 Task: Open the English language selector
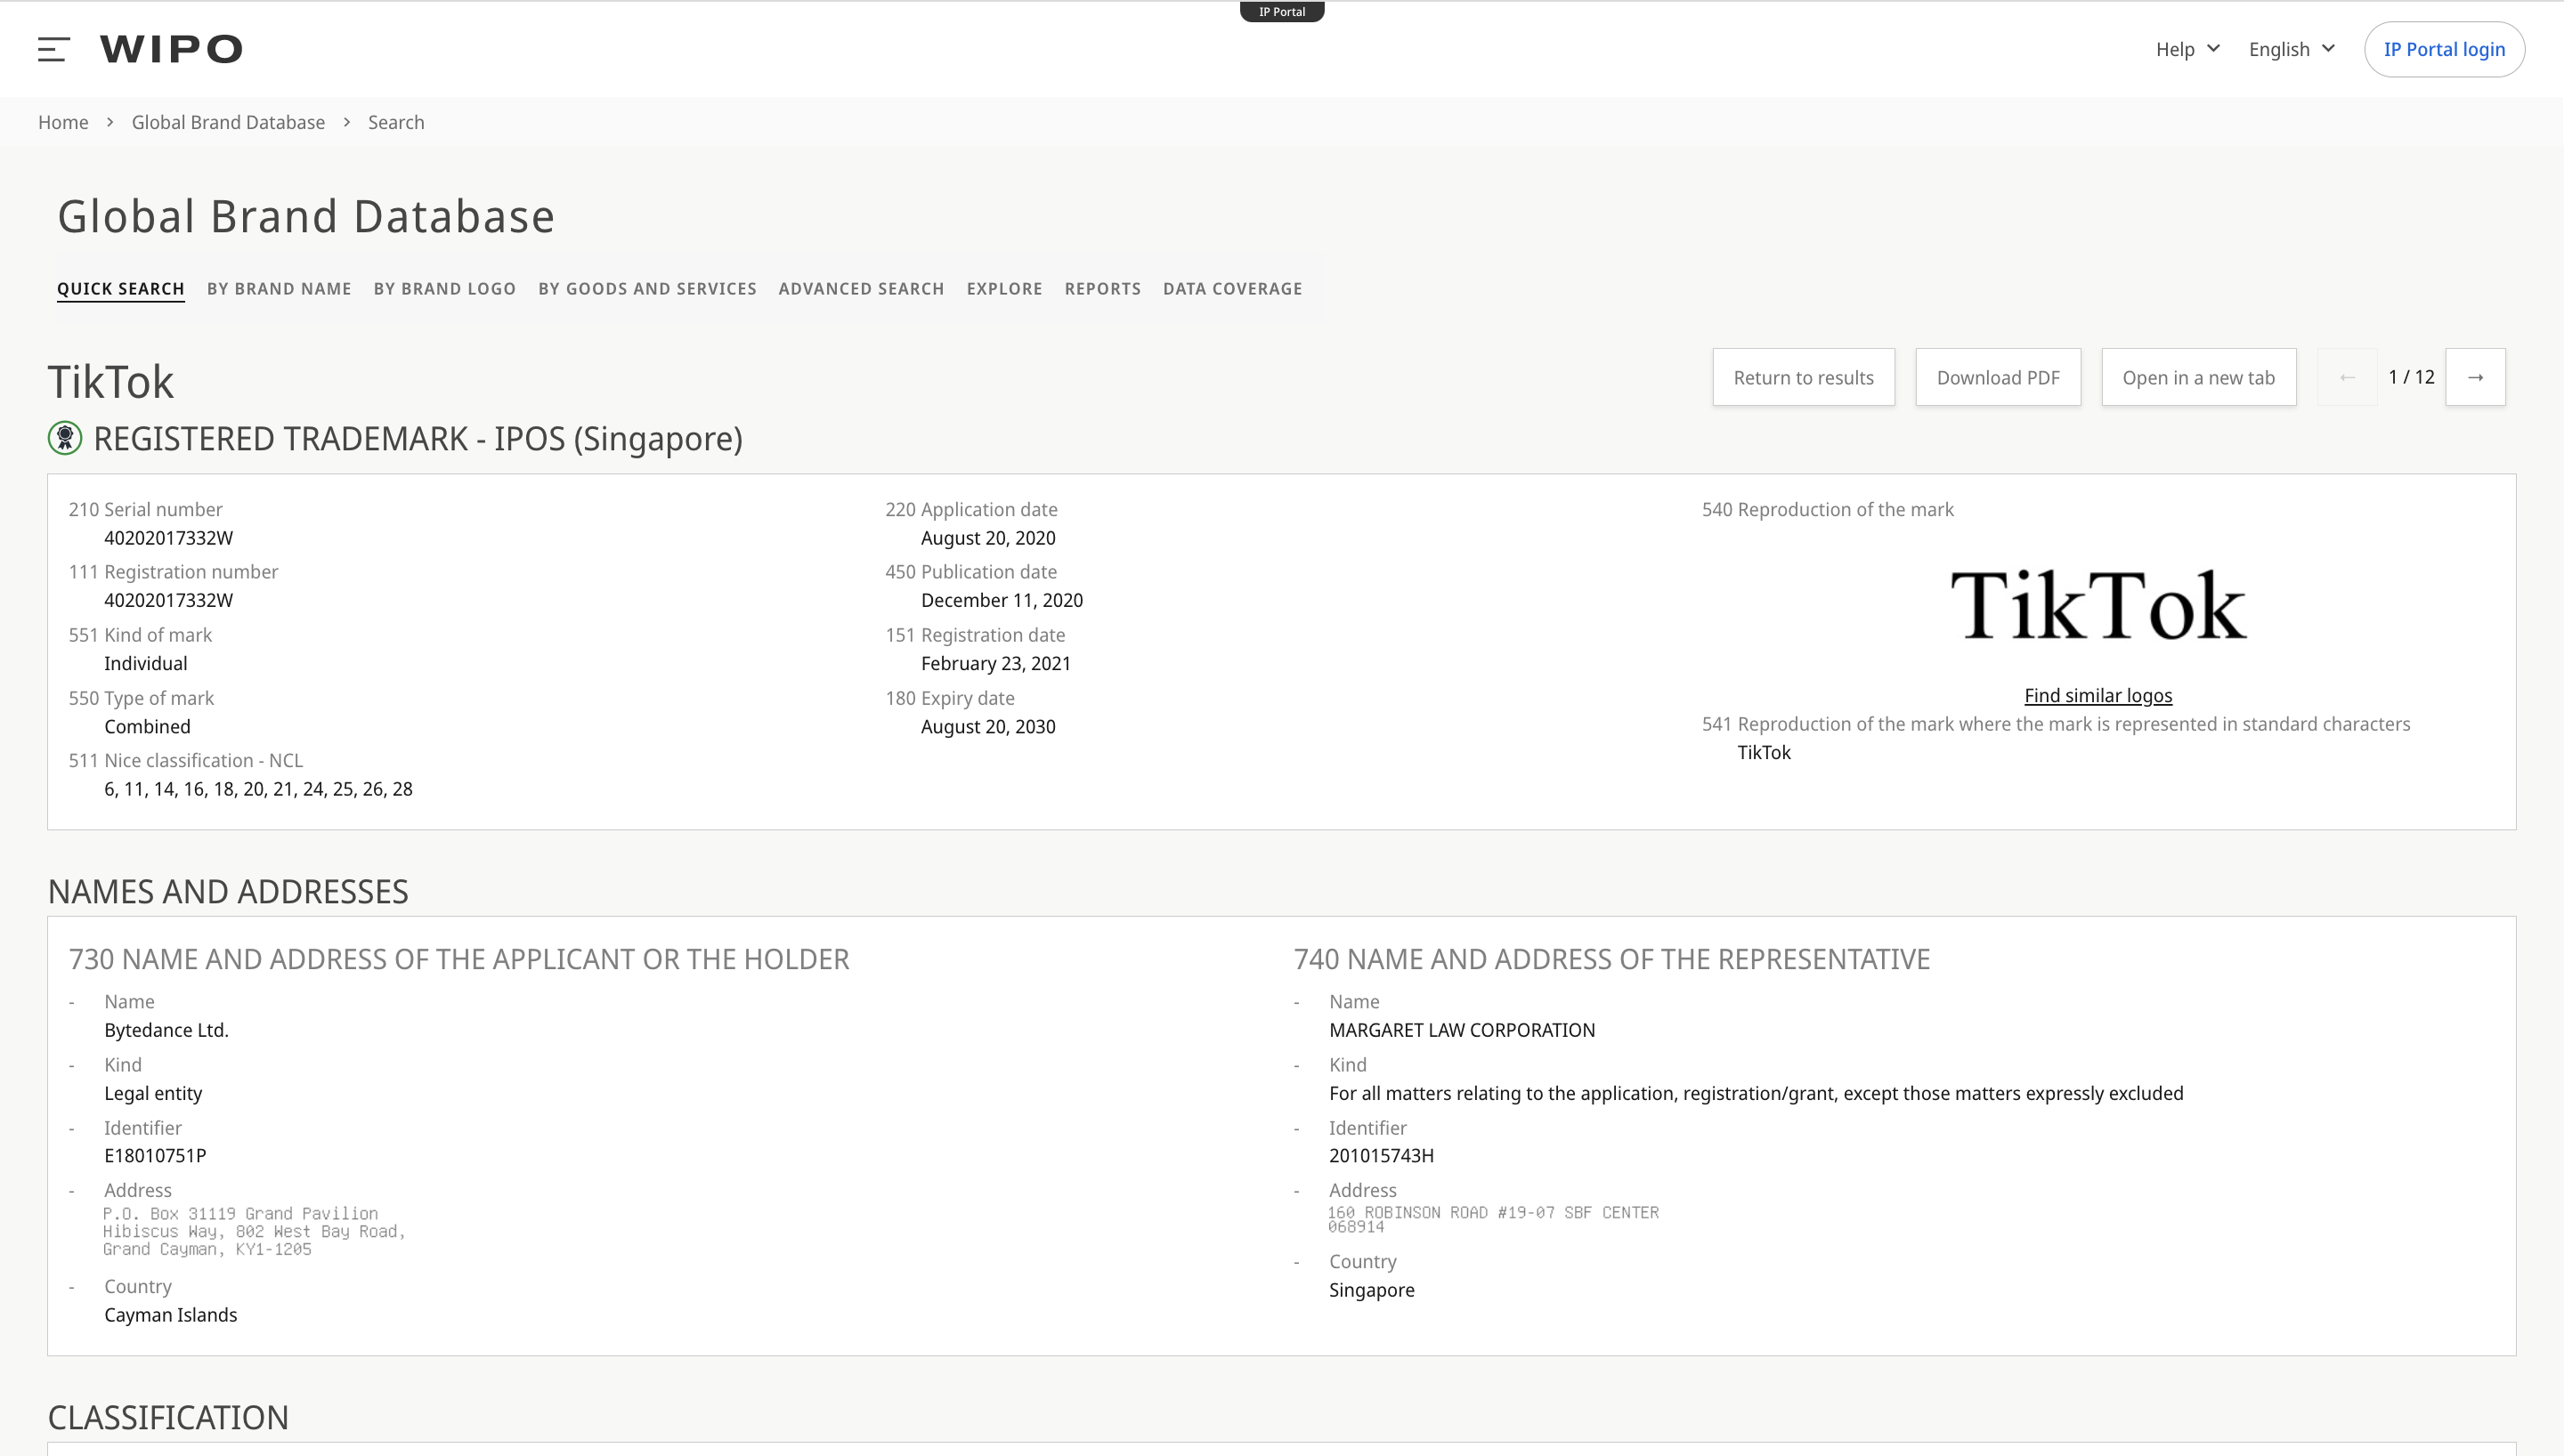pos(2291,49)
